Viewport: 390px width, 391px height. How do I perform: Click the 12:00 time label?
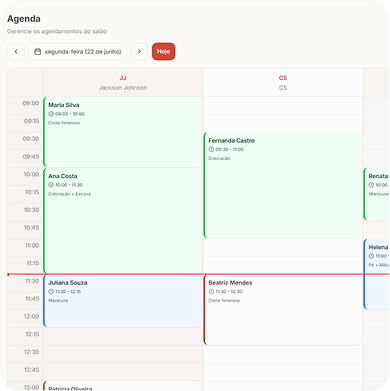pos(31,316)
